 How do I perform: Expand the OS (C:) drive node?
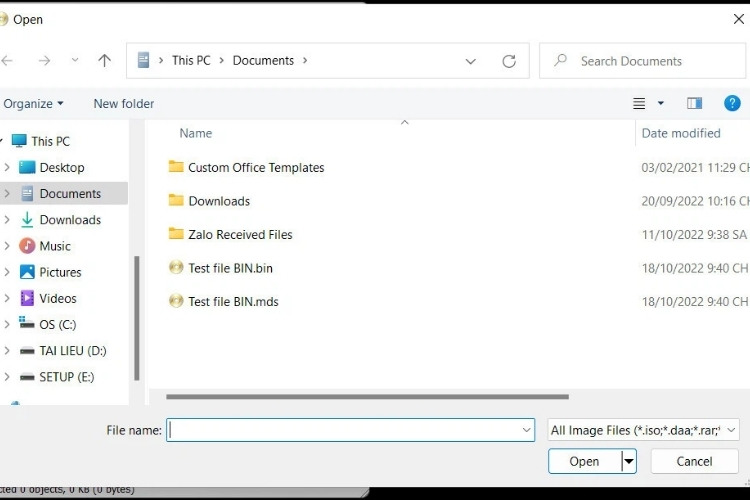7,325
